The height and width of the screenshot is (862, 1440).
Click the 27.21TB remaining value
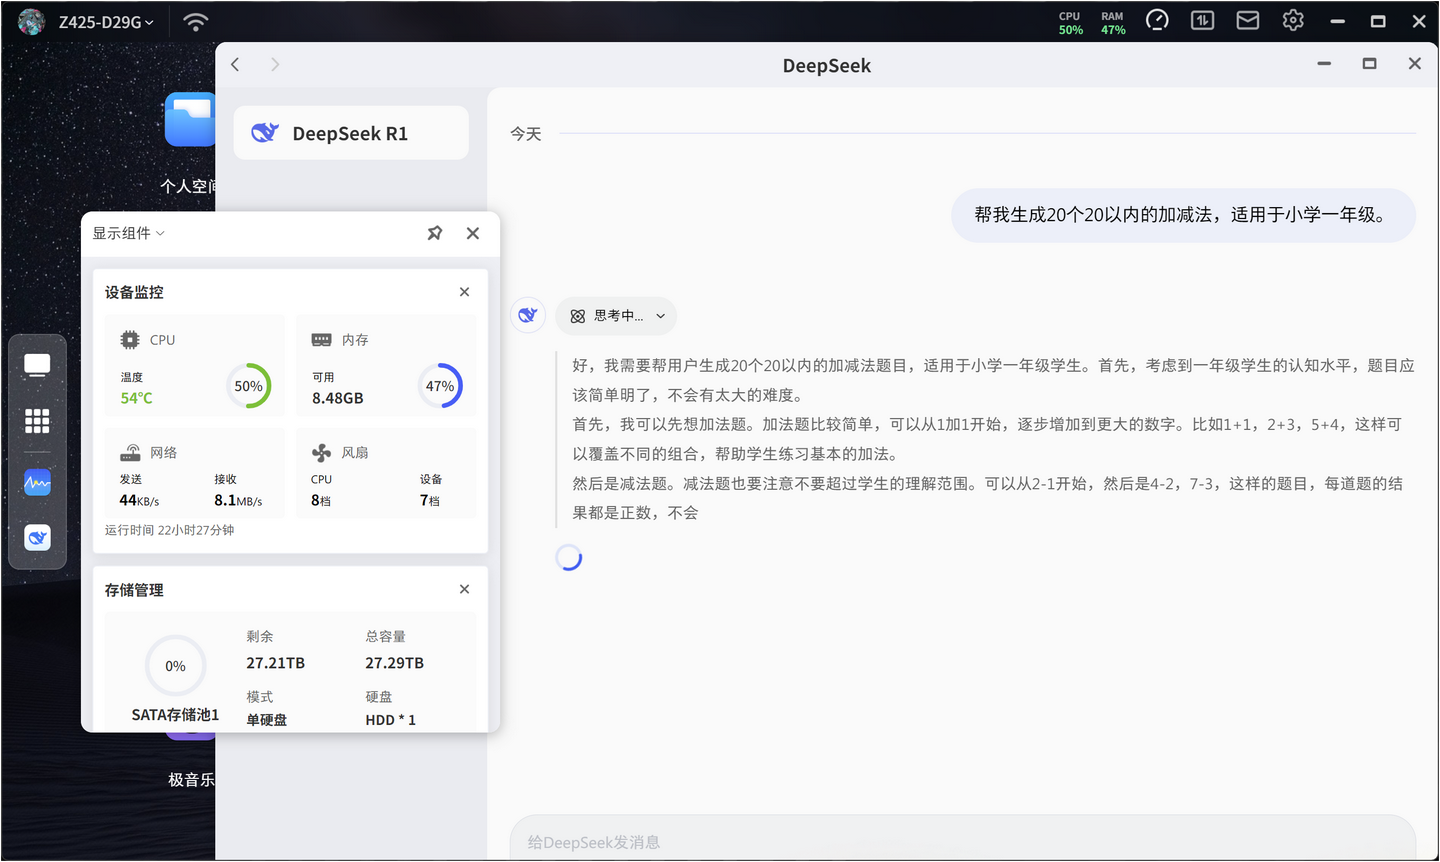pos(276,663)
